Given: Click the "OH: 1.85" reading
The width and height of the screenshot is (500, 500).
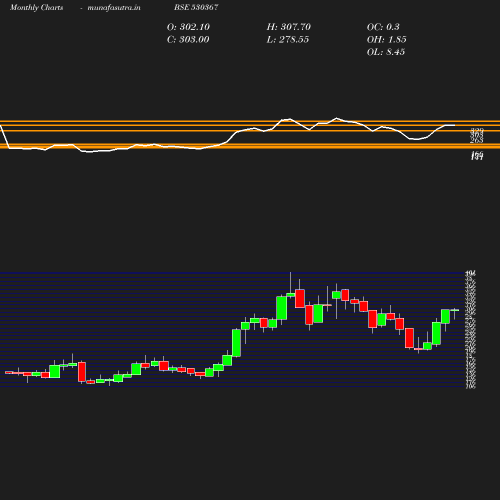Looking at the screenshot, I should coord(386,40).
